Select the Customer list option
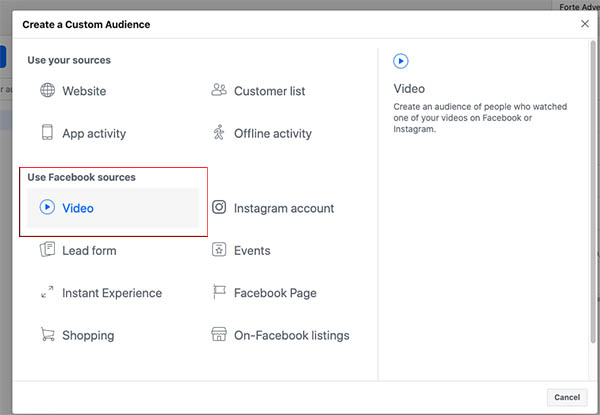The width and height of the screenshot is (600, 415). click(x=270, y=91)
